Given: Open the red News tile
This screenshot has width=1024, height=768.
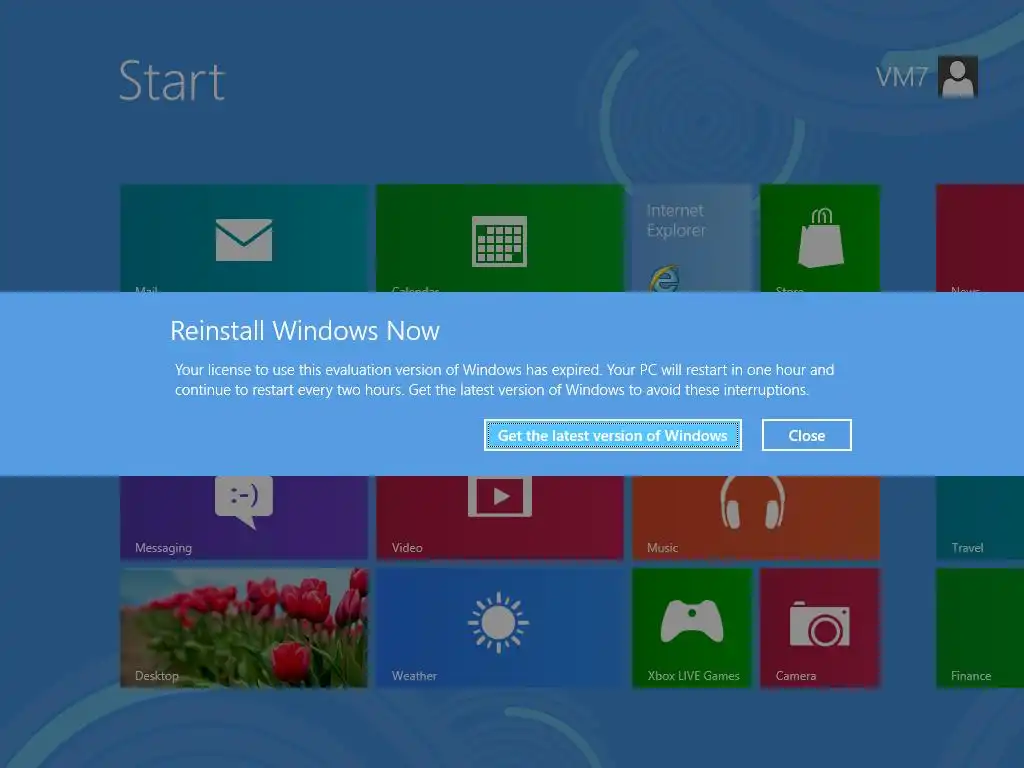Looking at the screenshot, I should [980, 238].
